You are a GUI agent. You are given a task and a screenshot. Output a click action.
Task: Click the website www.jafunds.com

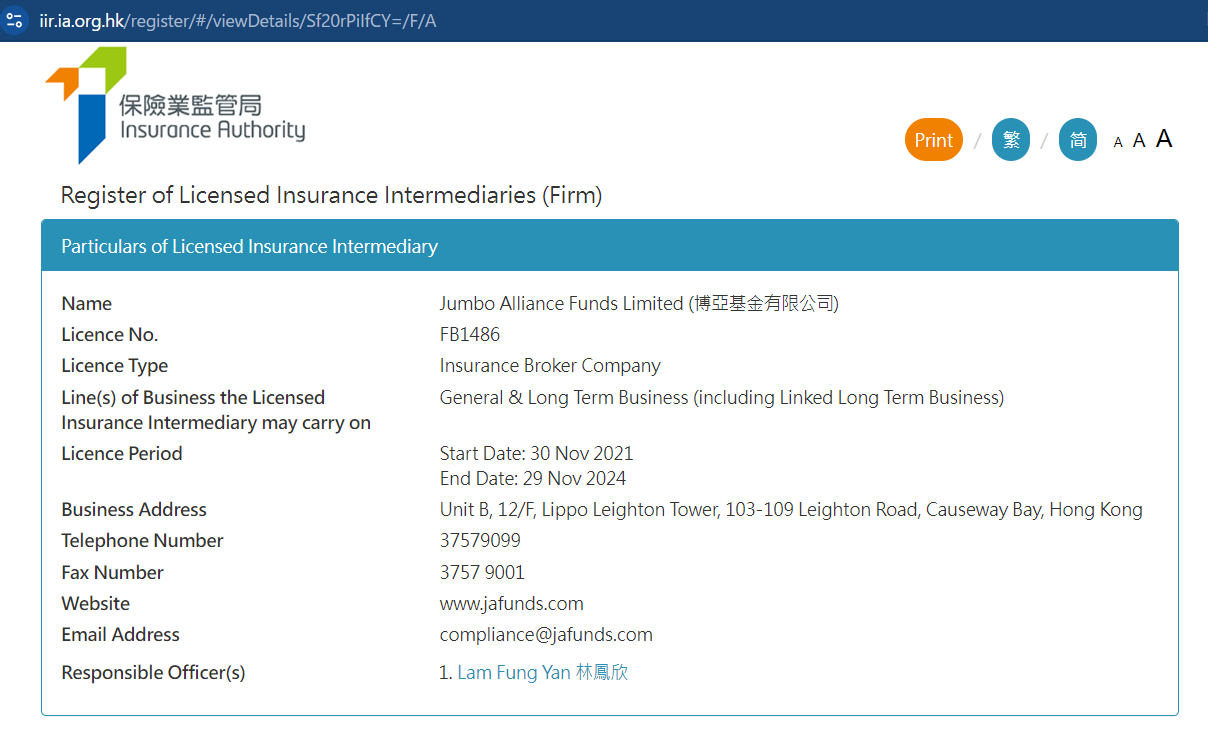[511, 604]
